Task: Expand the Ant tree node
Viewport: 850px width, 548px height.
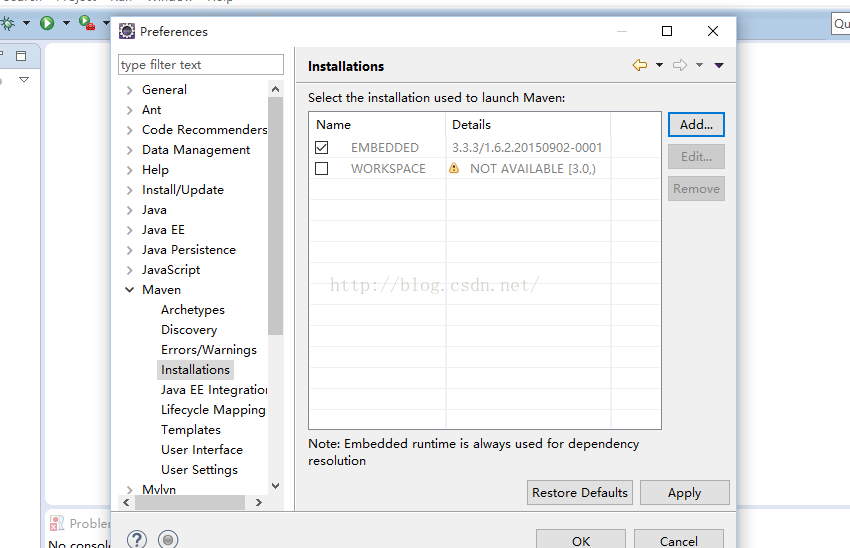Action: click(x=130, y=110)
